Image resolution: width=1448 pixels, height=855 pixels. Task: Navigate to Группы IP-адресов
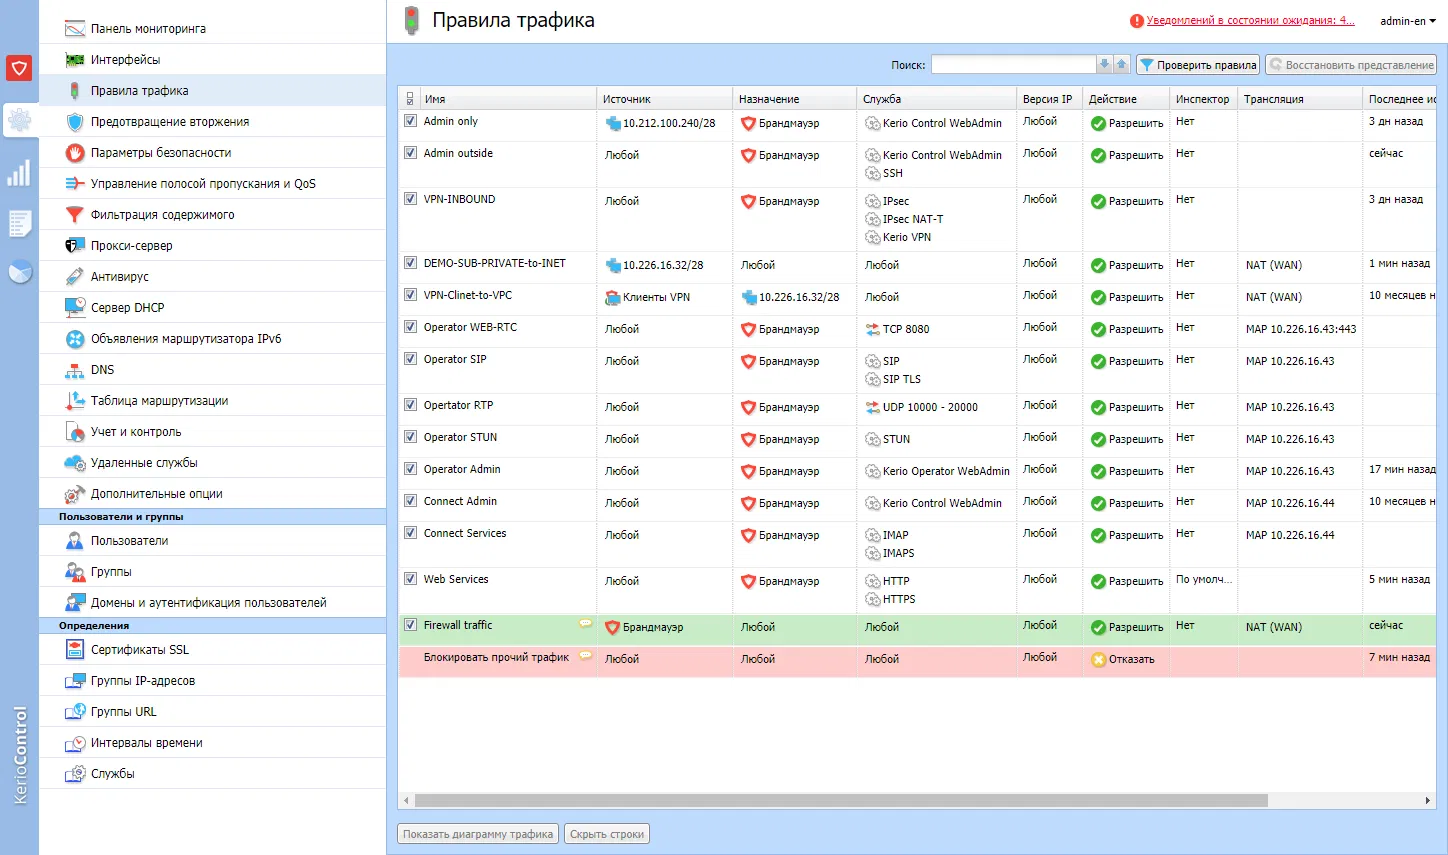[x=212, y=680]
